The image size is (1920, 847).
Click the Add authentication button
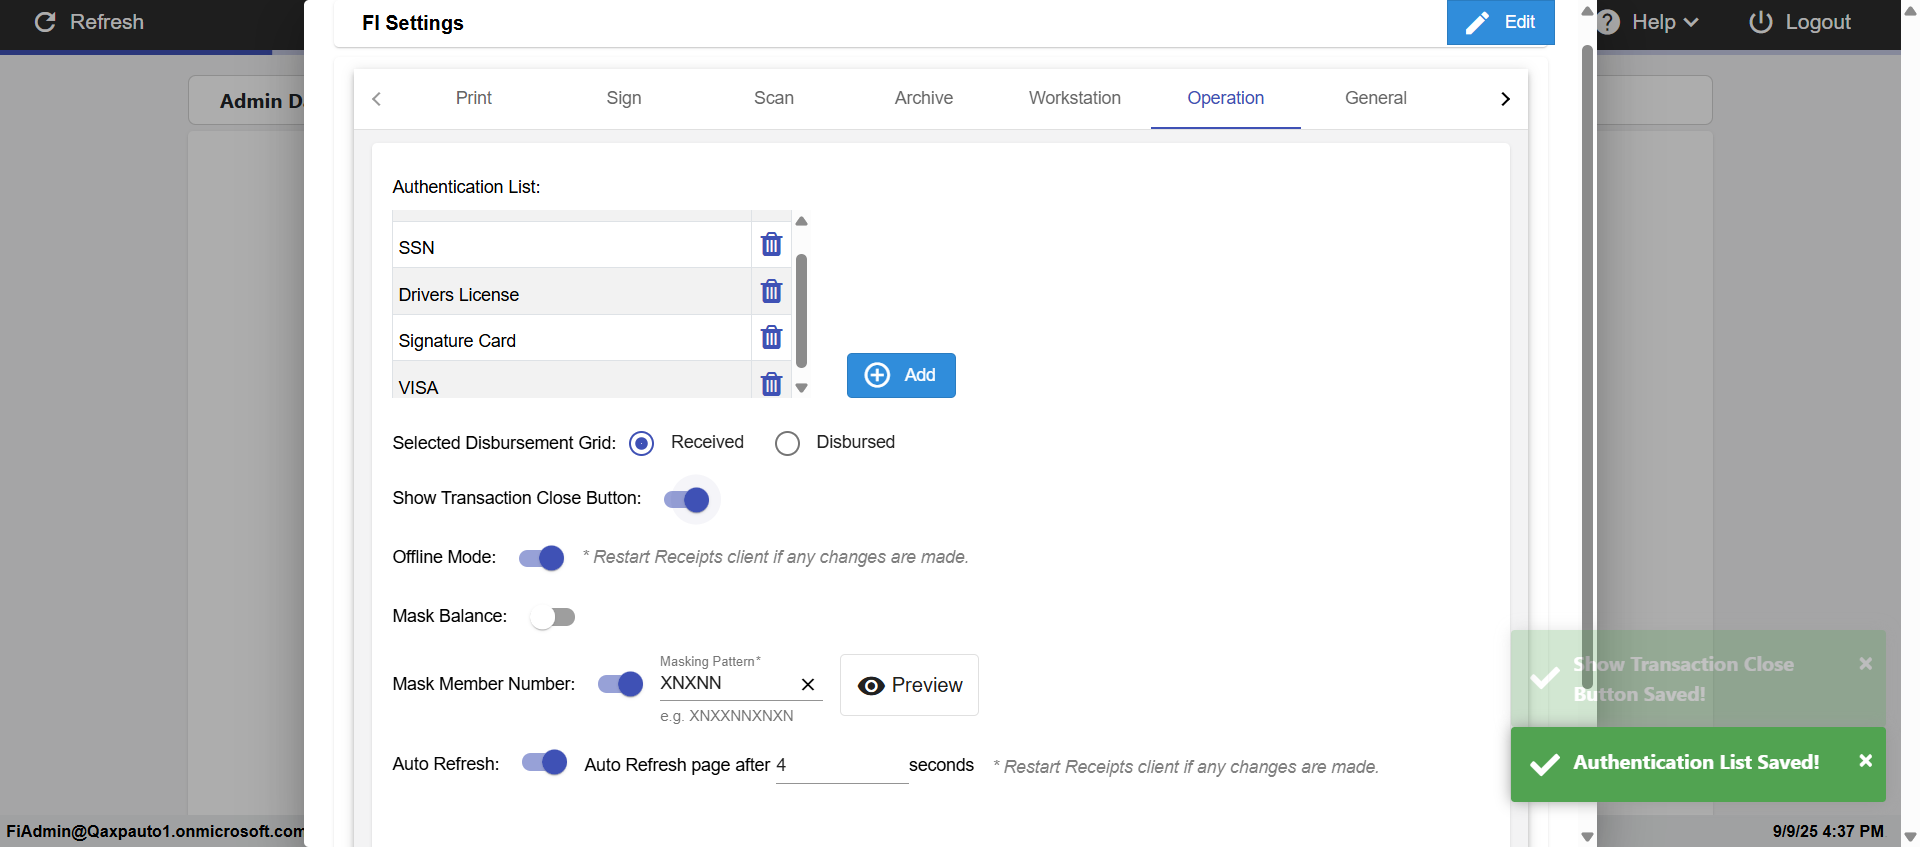901,375
